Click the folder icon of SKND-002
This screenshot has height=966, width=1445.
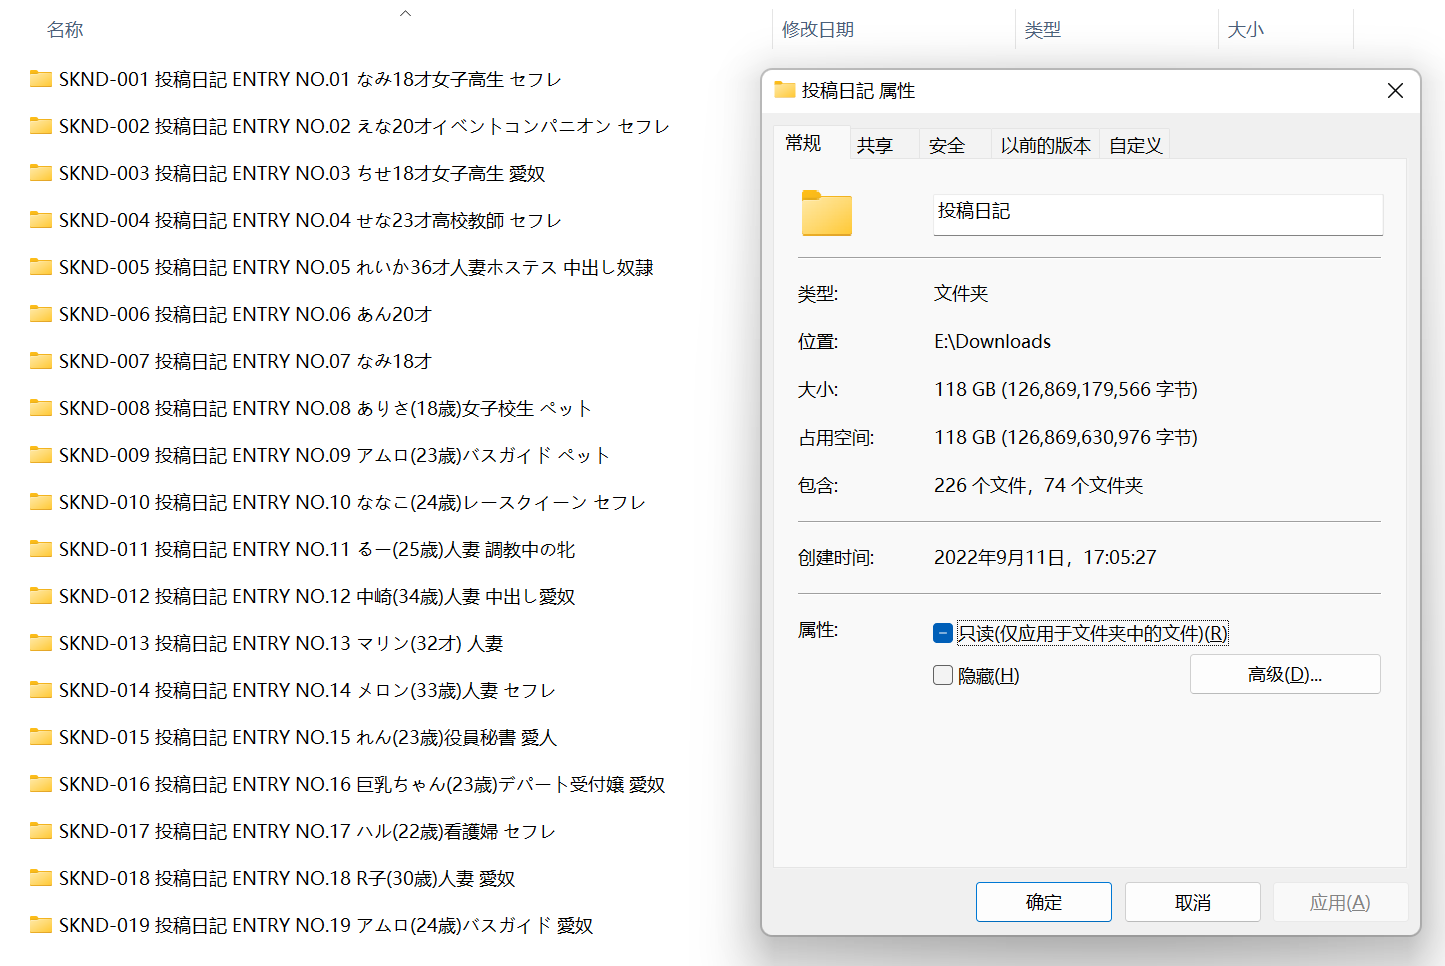click(x=41, y=126)
